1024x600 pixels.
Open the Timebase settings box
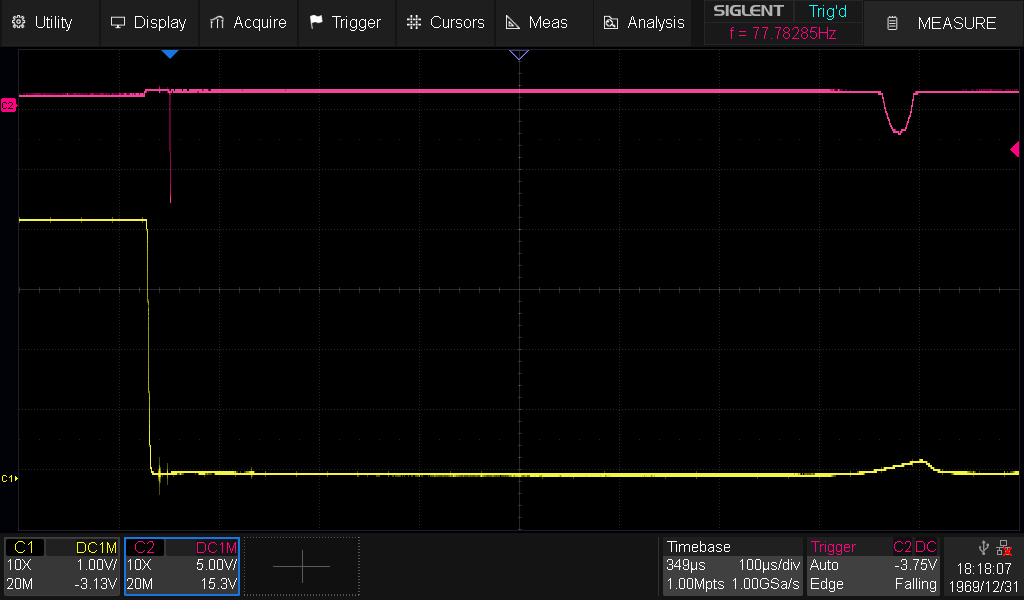(x=731, y=566)
